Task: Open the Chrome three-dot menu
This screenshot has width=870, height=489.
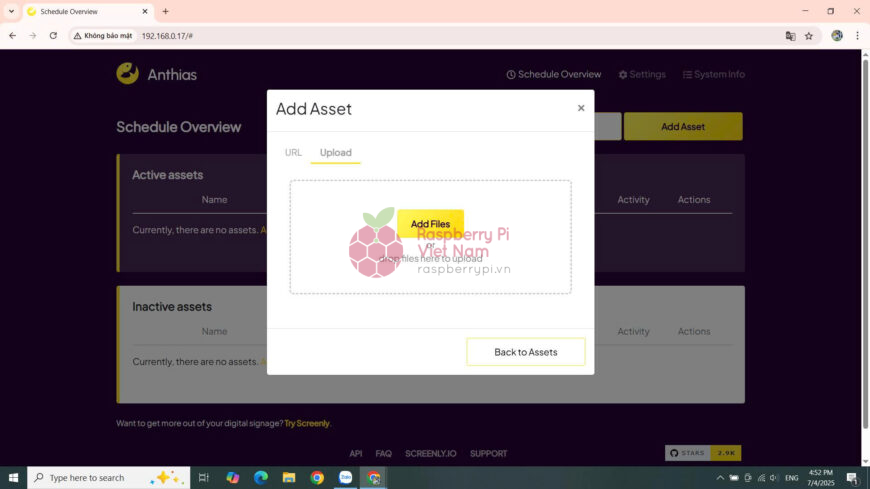Action: (857, 35)
